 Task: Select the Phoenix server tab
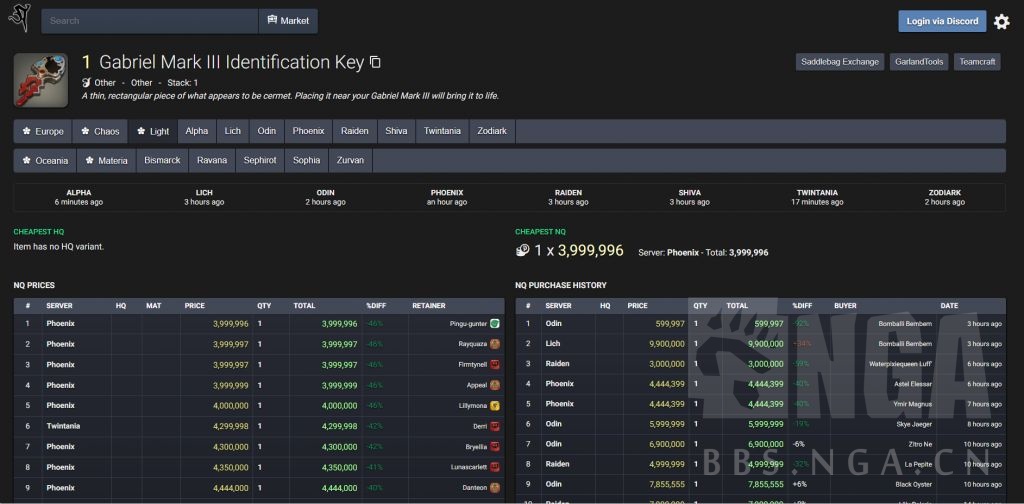click(x=308, y=131)
